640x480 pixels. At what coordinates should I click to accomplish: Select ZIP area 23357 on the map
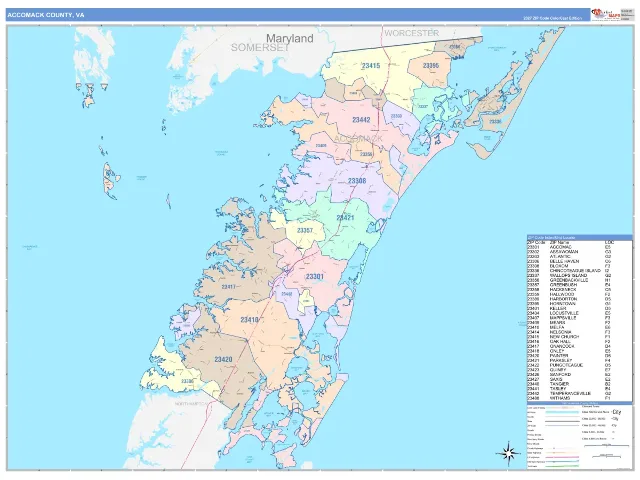tap(305, 230)
